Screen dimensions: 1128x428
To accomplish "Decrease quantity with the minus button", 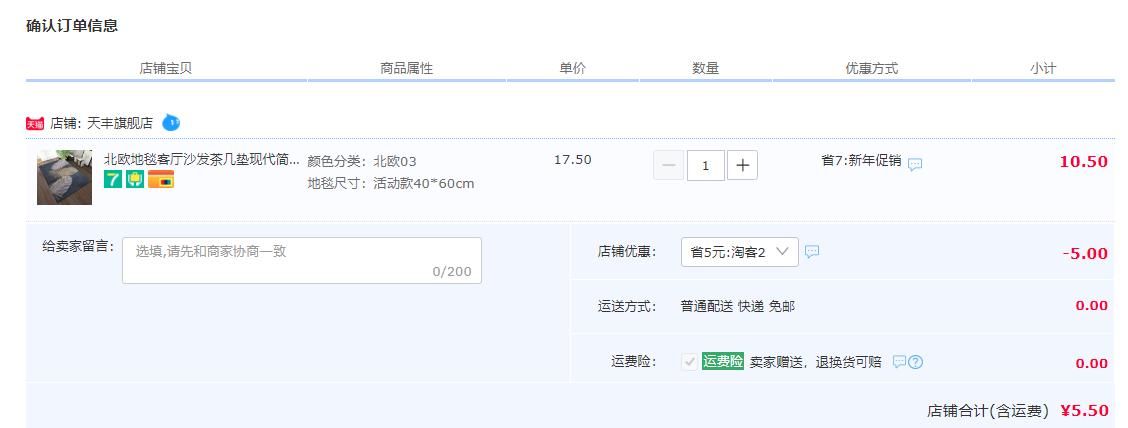I will pos(668,165).
